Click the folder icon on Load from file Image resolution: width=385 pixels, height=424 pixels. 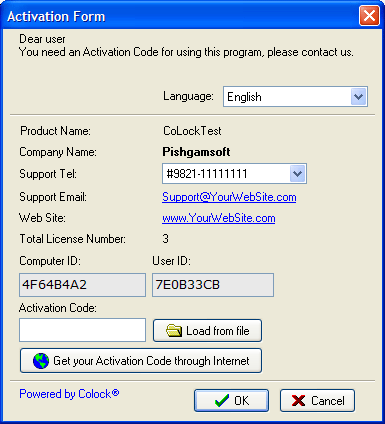click(174, 331)
